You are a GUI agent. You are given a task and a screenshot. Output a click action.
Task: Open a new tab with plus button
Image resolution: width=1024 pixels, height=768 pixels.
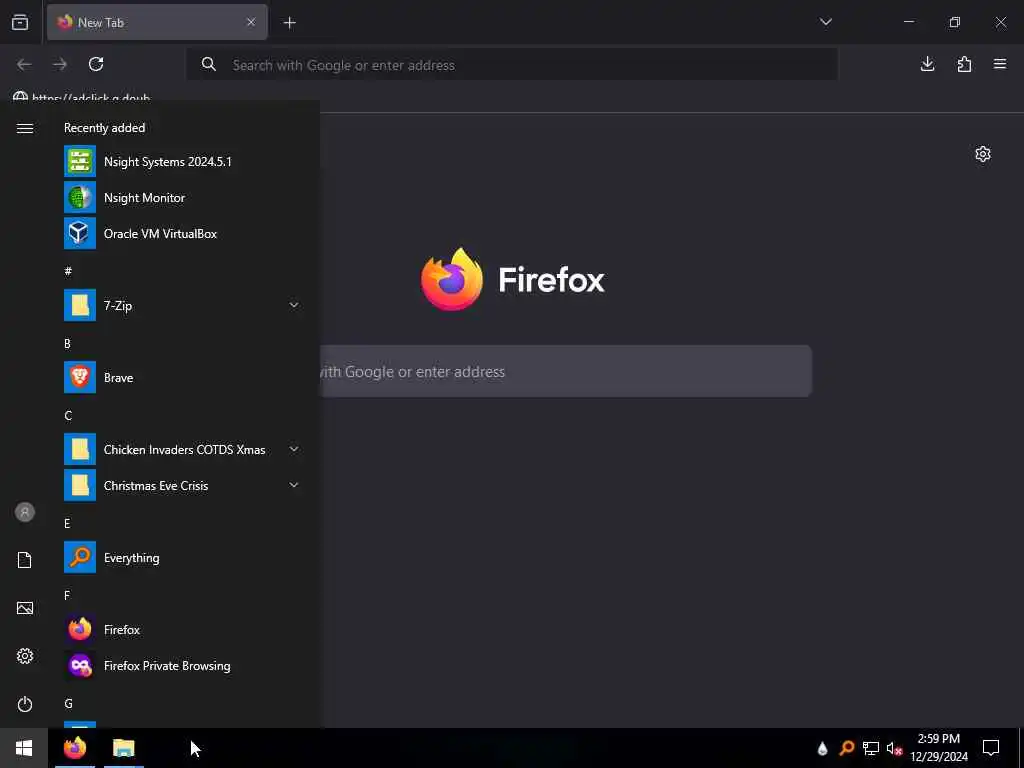click(289, 23)
